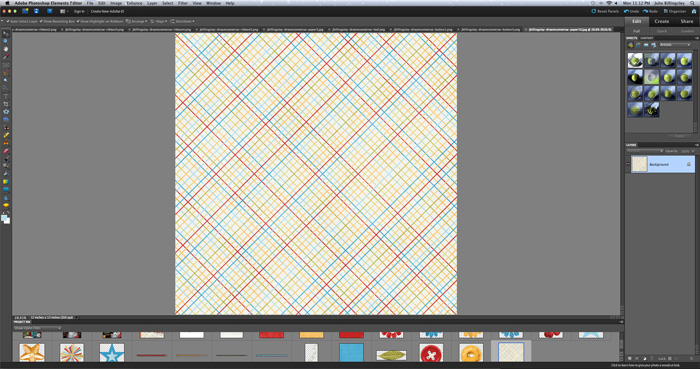Select the green leaf thumbnail in Project Bin

pyautogui.click(x=391, y=355)
